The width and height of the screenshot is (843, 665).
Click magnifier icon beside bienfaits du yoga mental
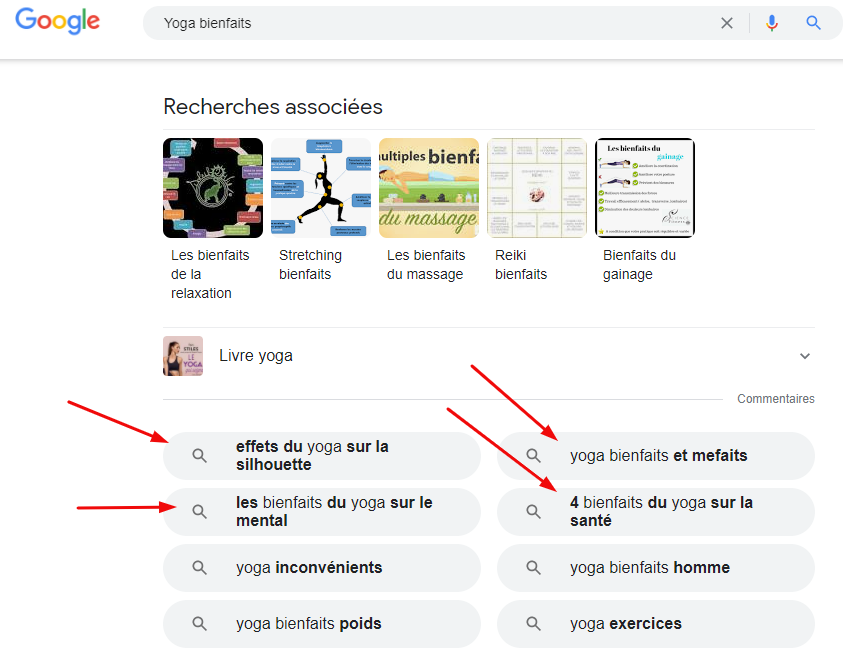pos(199,512)
